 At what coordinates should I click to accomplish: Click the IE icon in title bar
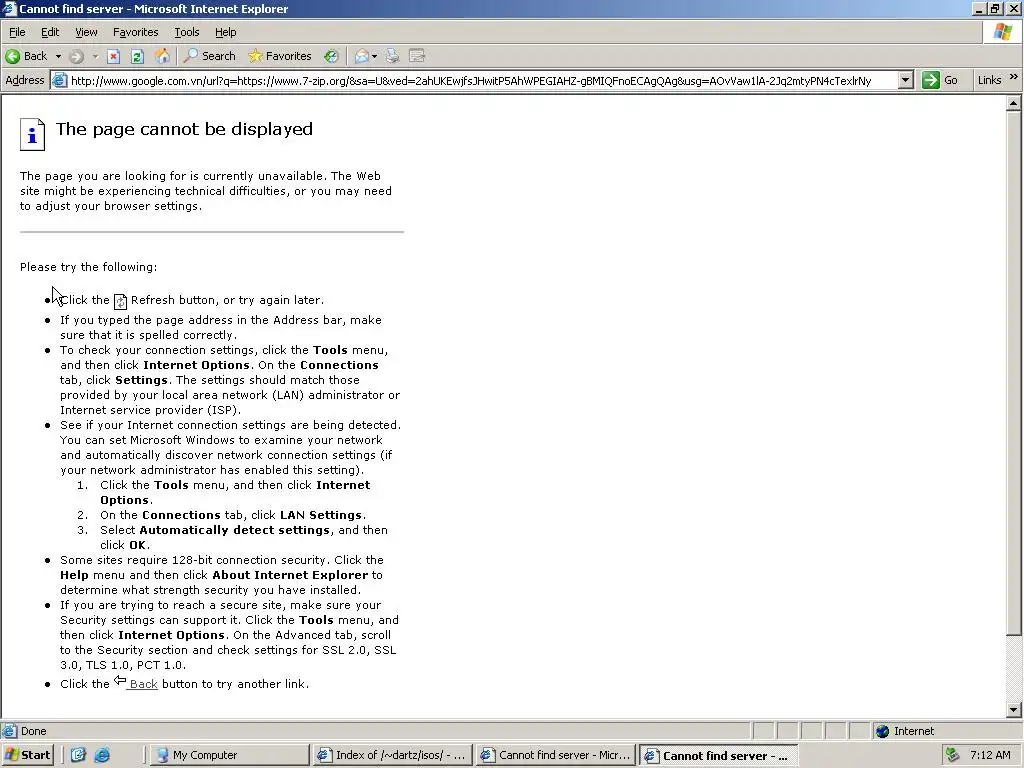[x=9, y=8]
